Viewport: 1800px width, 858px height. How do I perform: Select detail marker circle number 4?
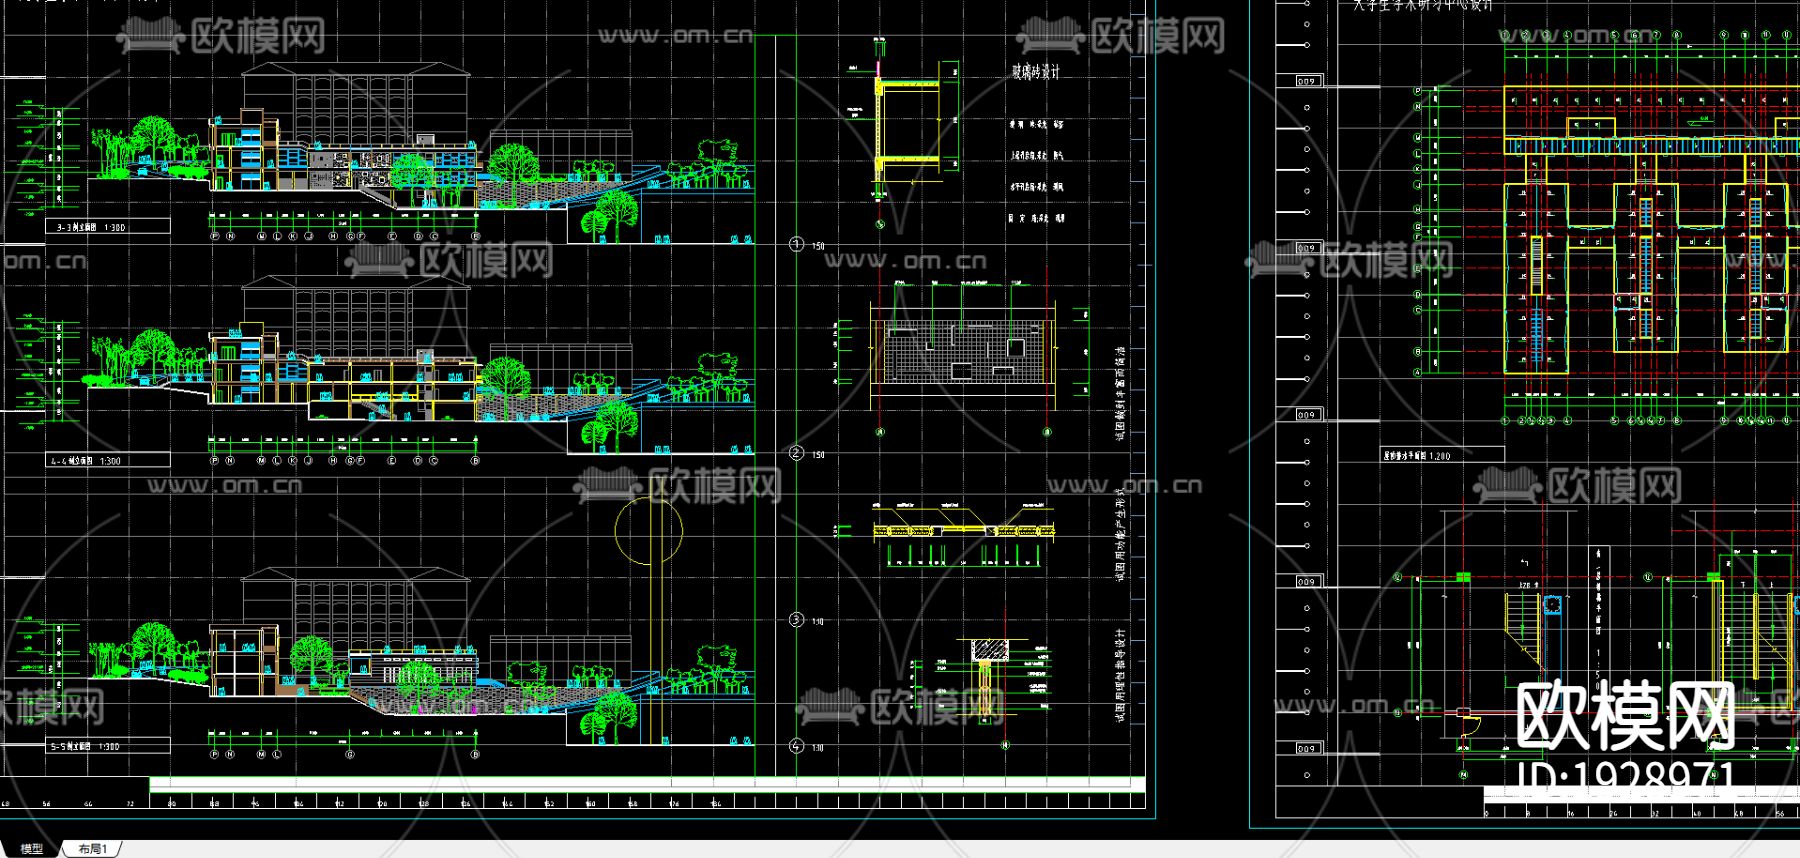[x=796, y=746]
